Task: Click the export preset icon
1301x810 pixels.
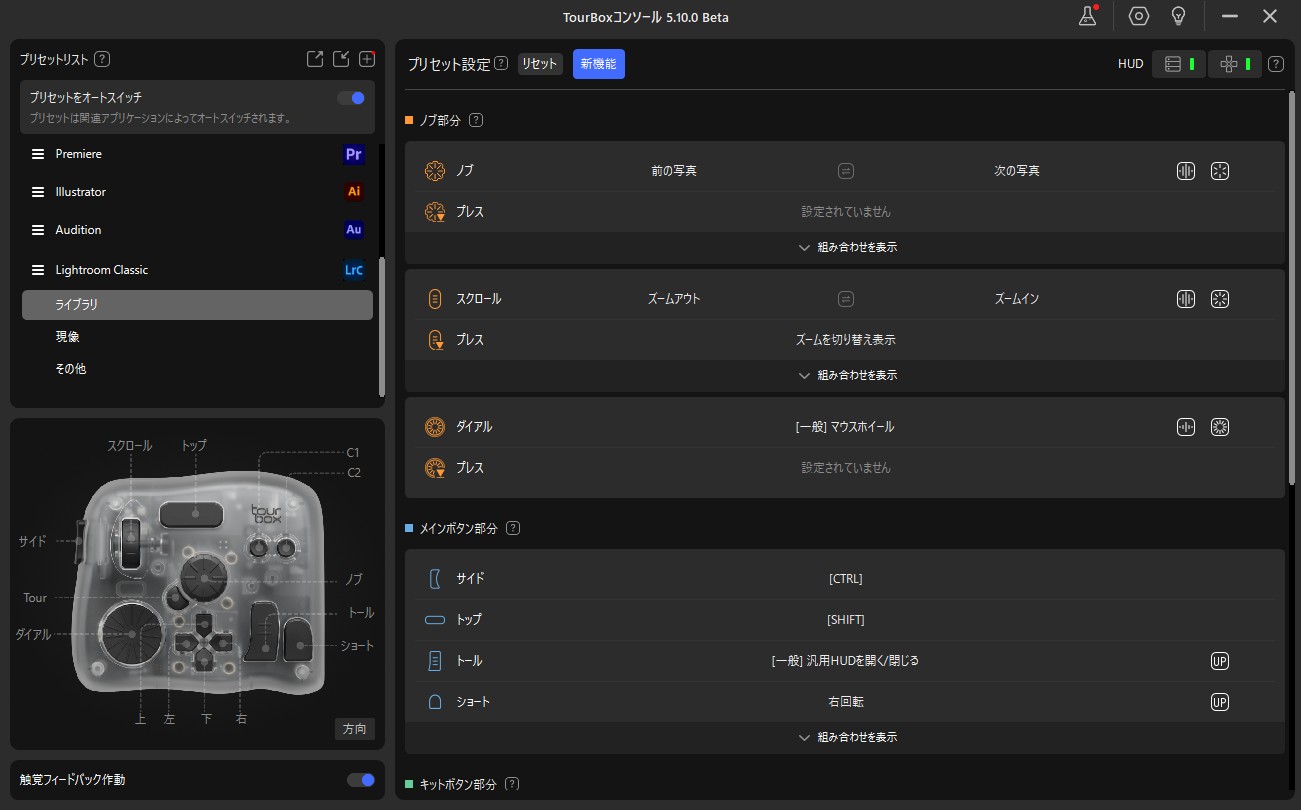Action: point(315,59)
